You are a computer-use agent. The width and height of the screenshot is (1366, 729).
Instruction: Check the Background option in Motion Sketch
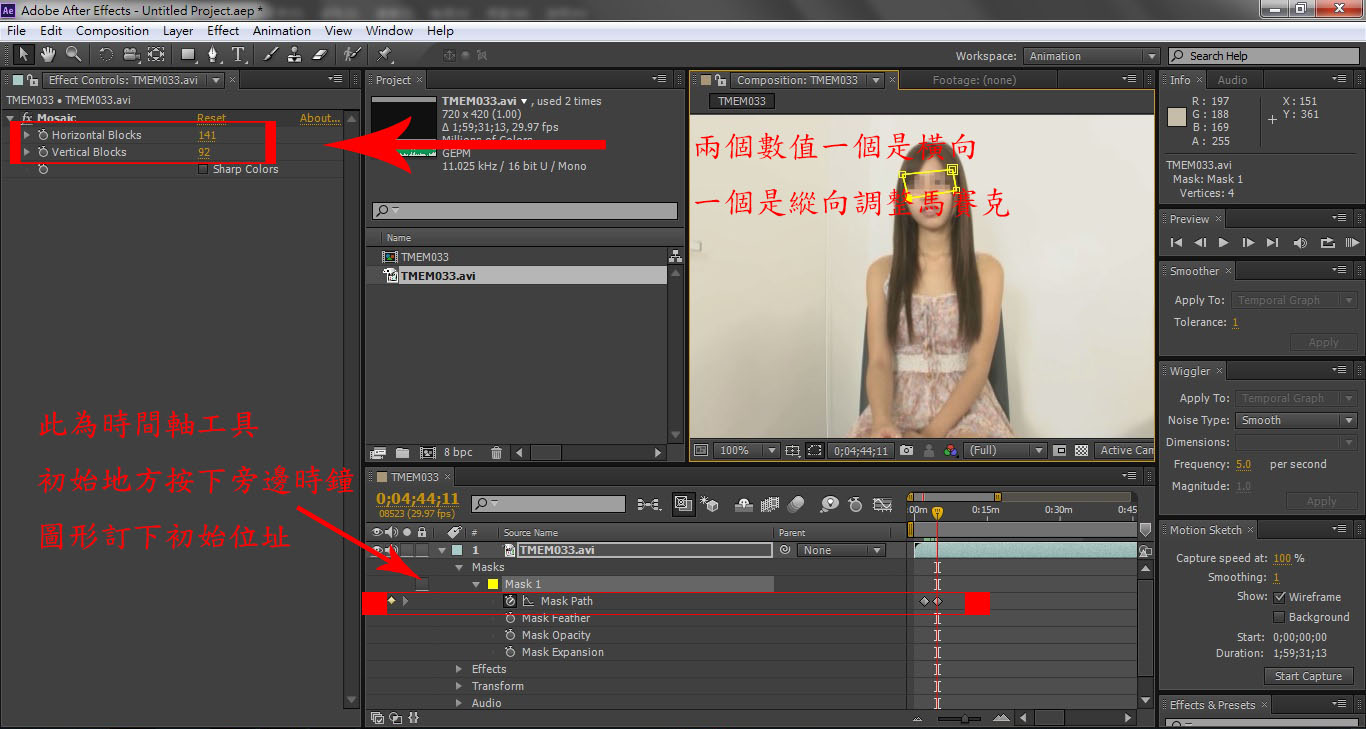pyautogui.click(x=1279, y=617)
